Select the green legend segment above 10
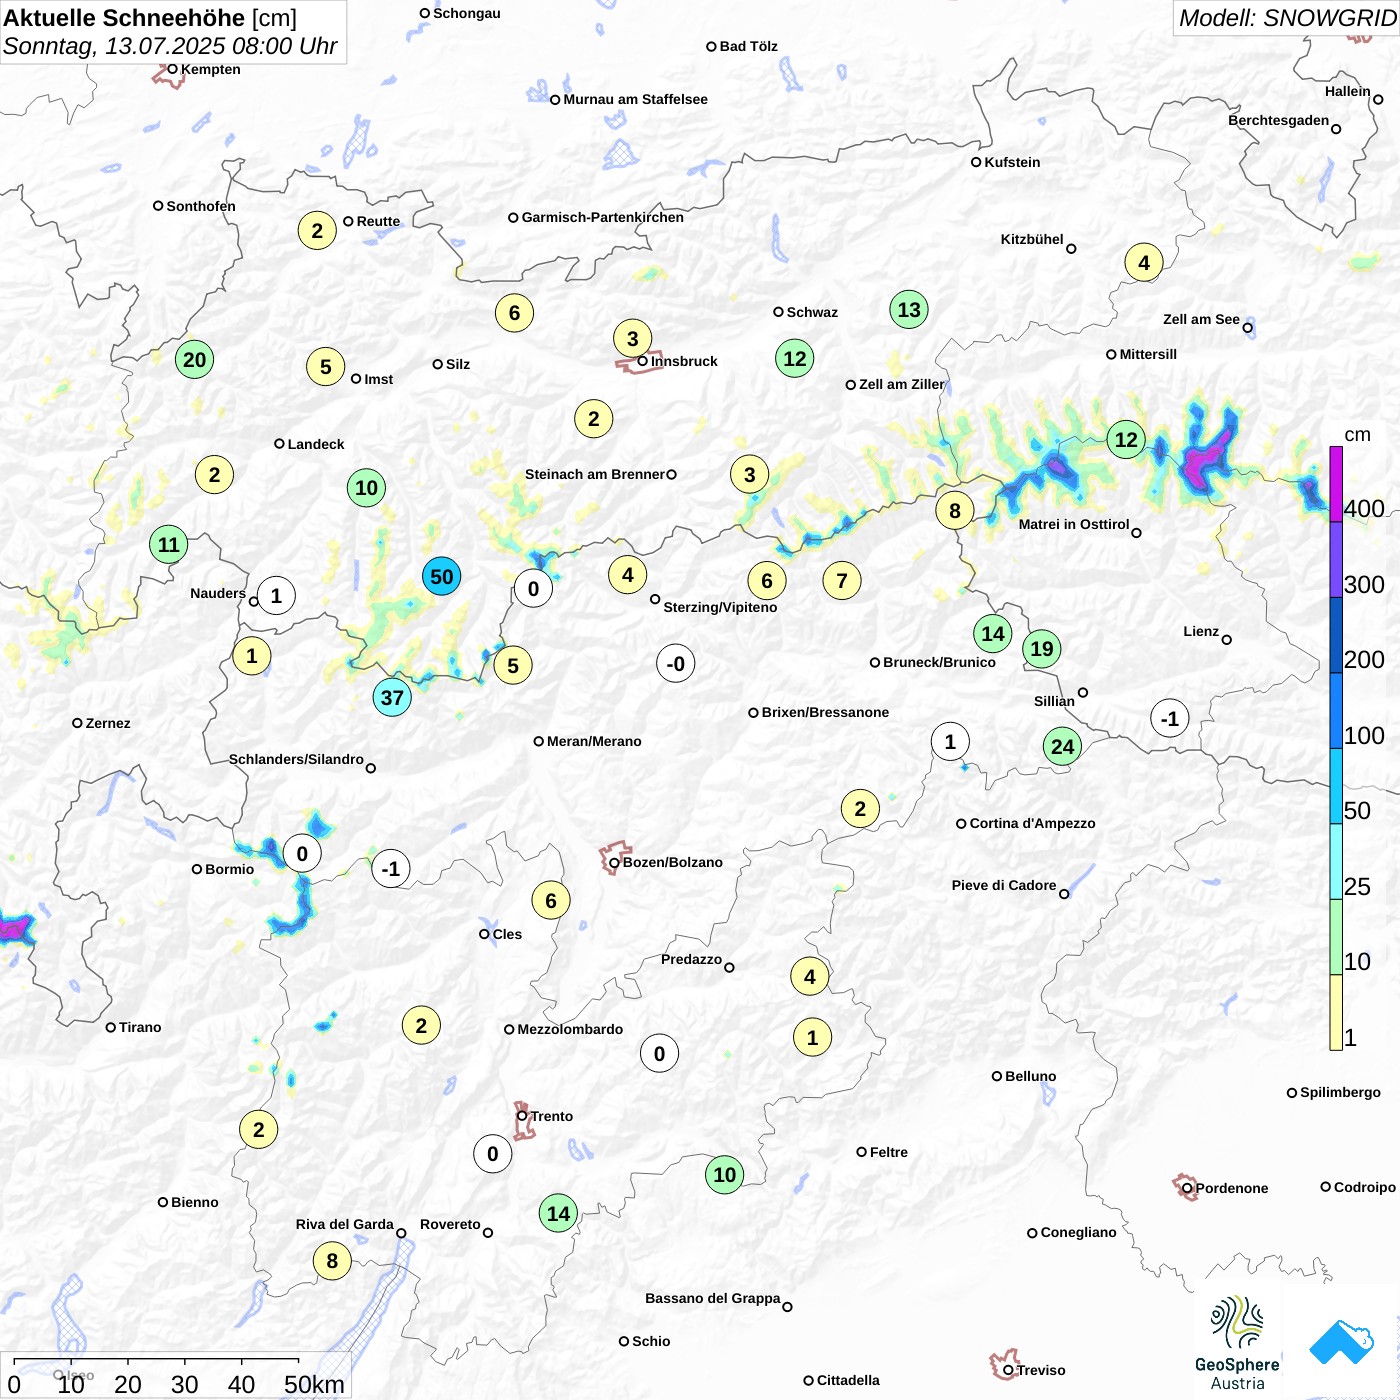This screenshot has height=1400, width=1400. pos(1336,937)
